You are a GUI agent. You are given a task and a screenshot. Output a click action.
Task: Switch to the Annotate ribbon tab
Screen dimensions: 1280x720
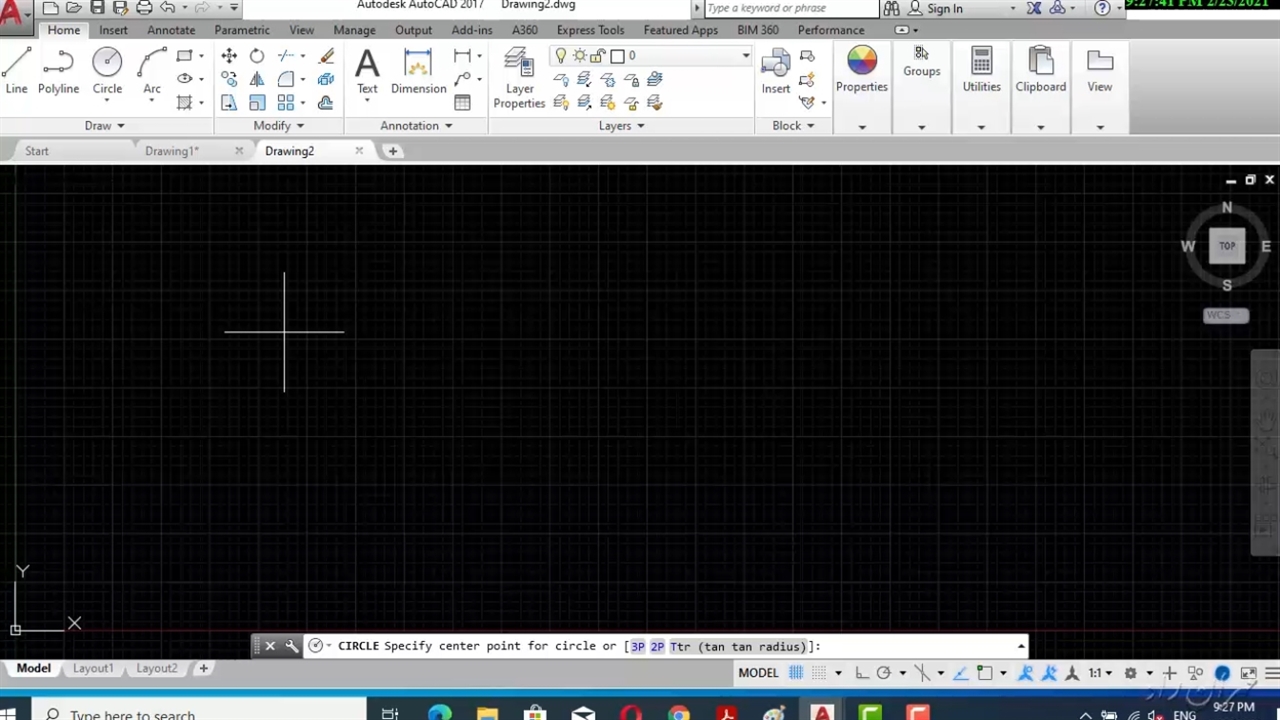171,30
